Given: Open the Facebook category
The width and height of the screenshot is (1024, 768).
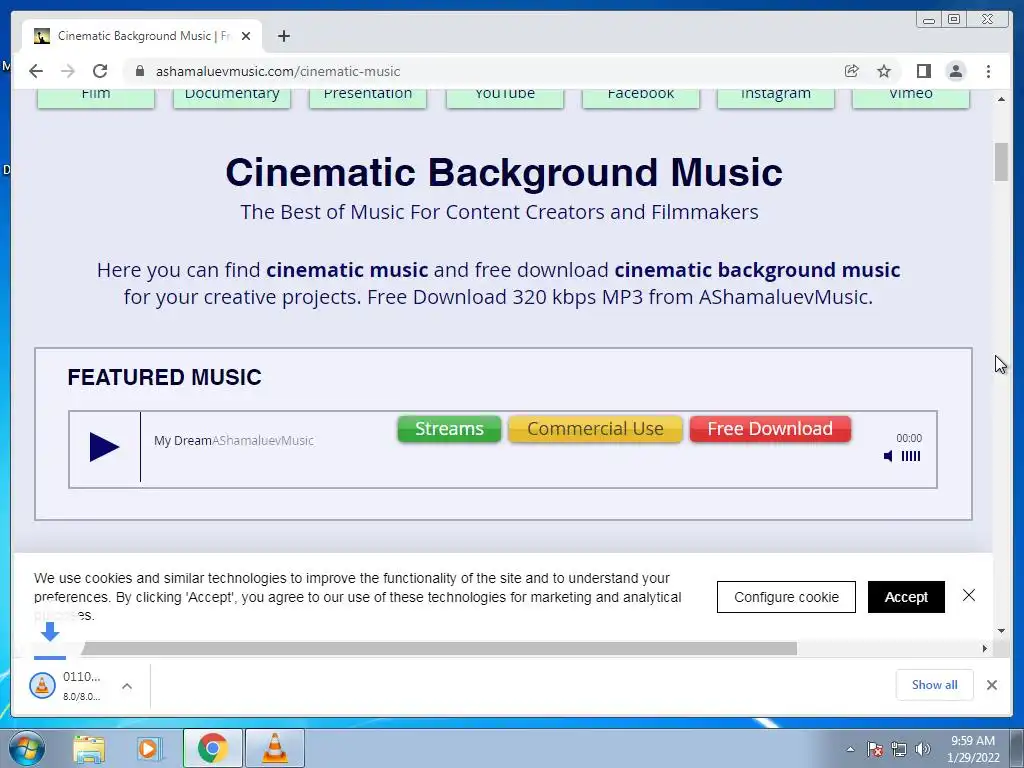Looking at the screenshot, I should click(641, 97).
